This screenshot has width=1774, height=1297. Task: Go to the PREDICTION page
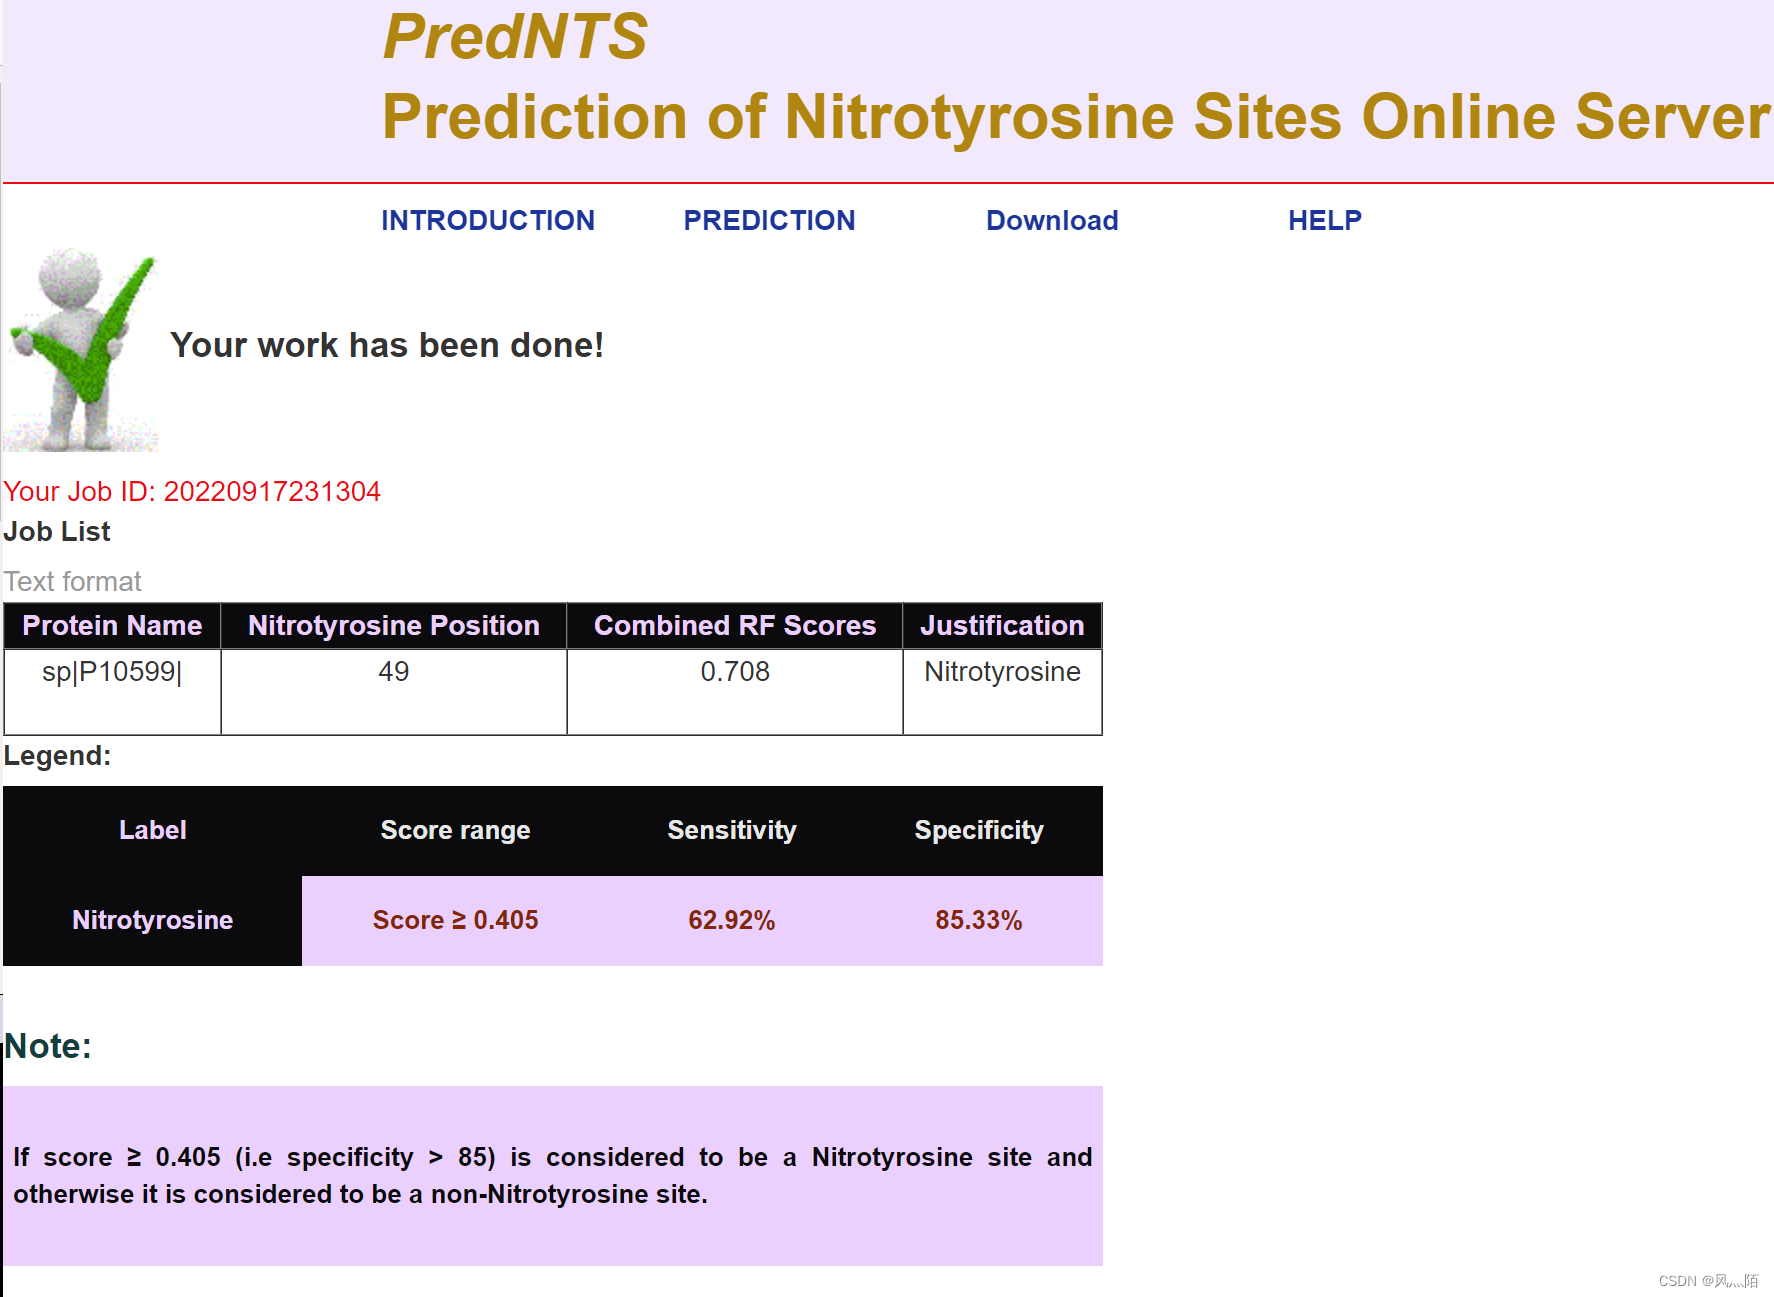point(769,220)
